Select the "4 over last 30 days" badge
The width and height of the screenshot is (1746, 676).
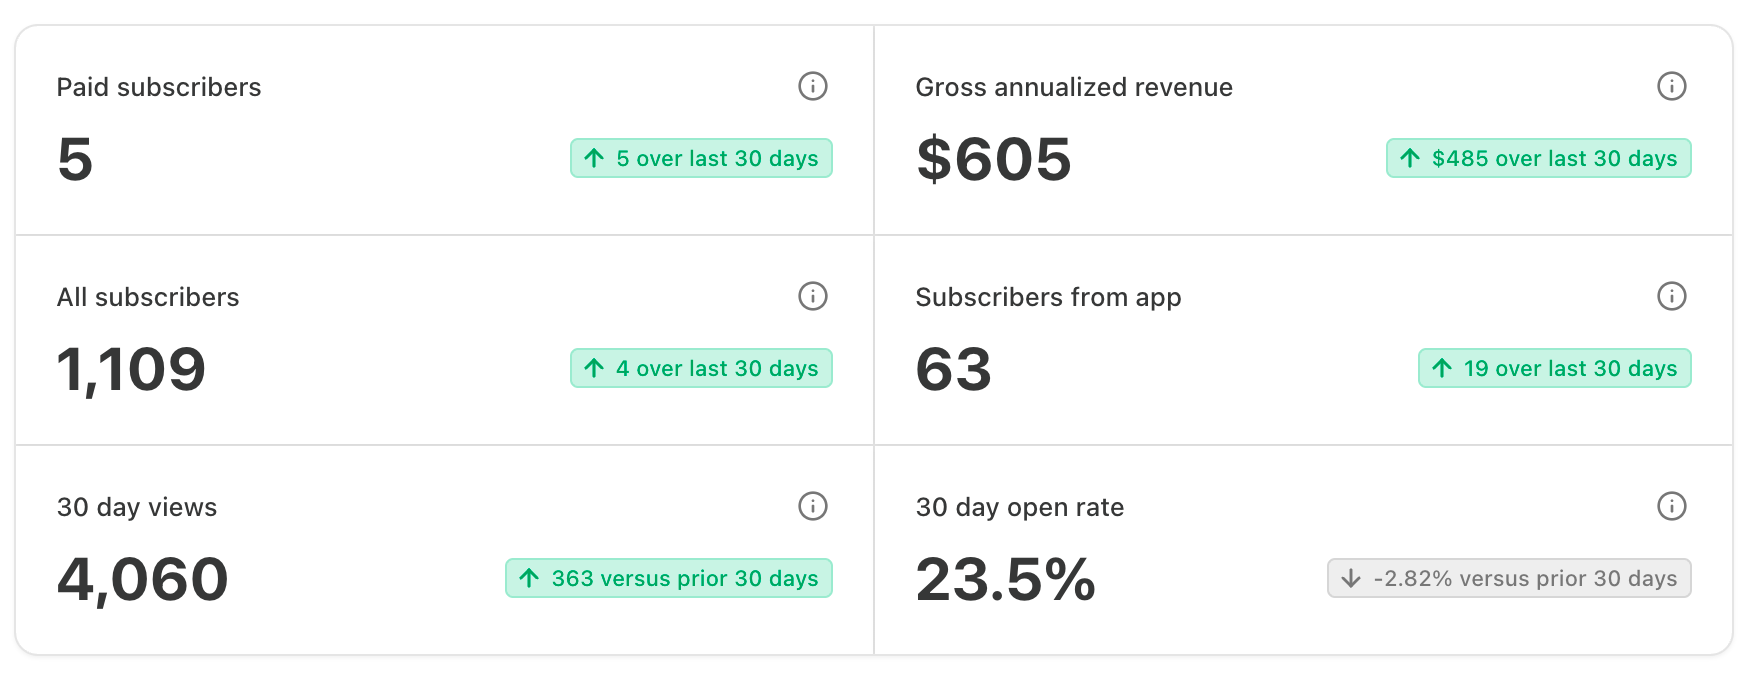[701, 368]
